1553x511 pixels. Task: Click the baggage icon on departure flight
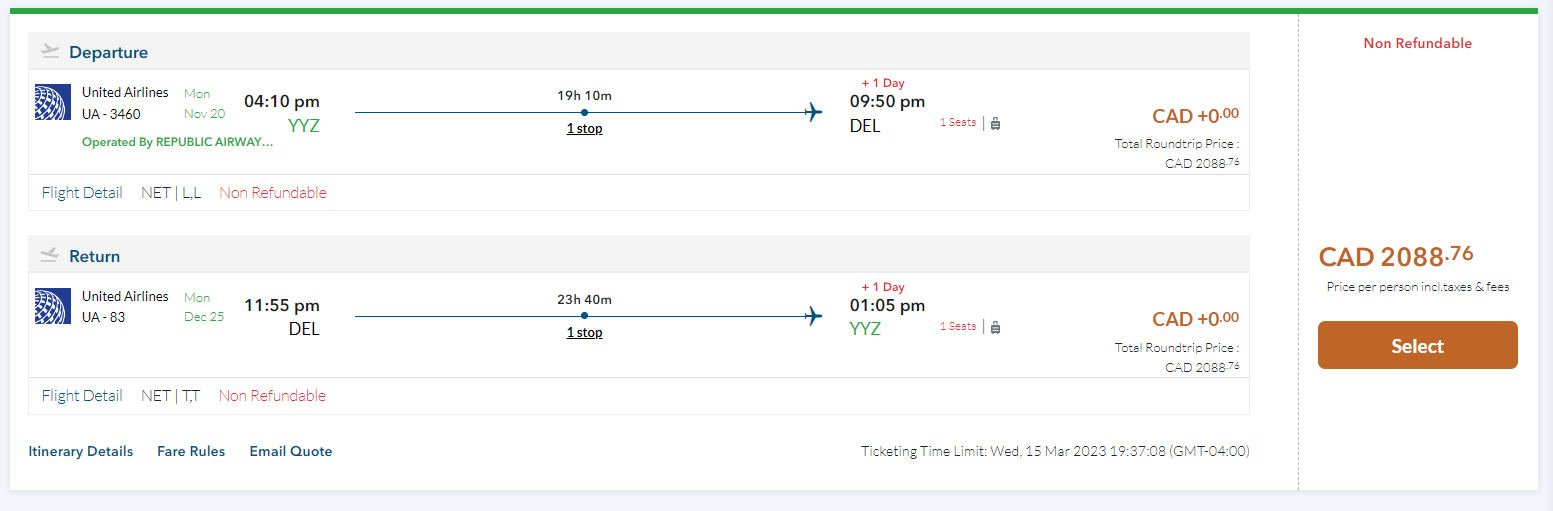[995, 123]
